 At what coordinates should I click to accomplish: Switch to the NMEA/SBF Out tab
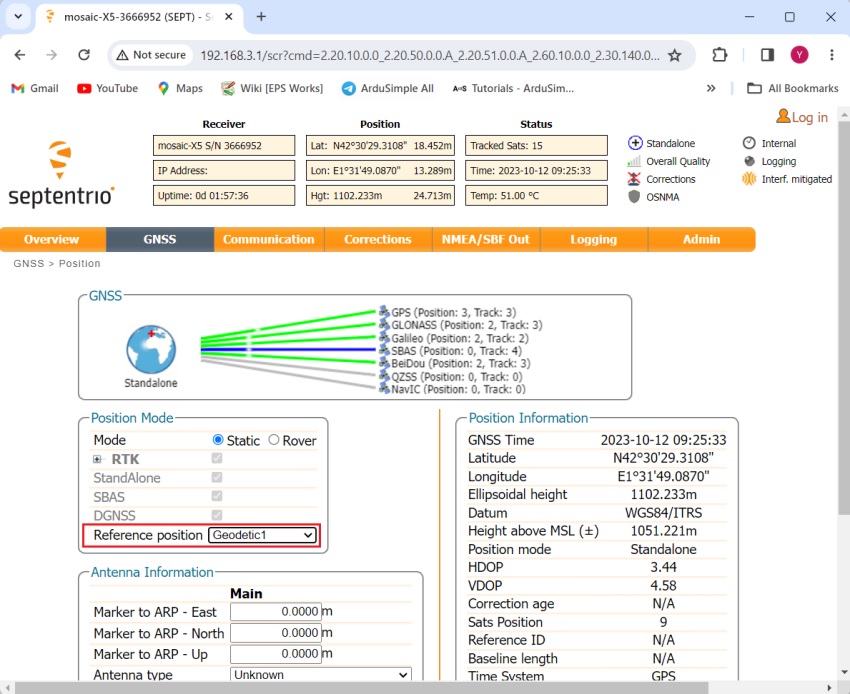pos(486,240)
